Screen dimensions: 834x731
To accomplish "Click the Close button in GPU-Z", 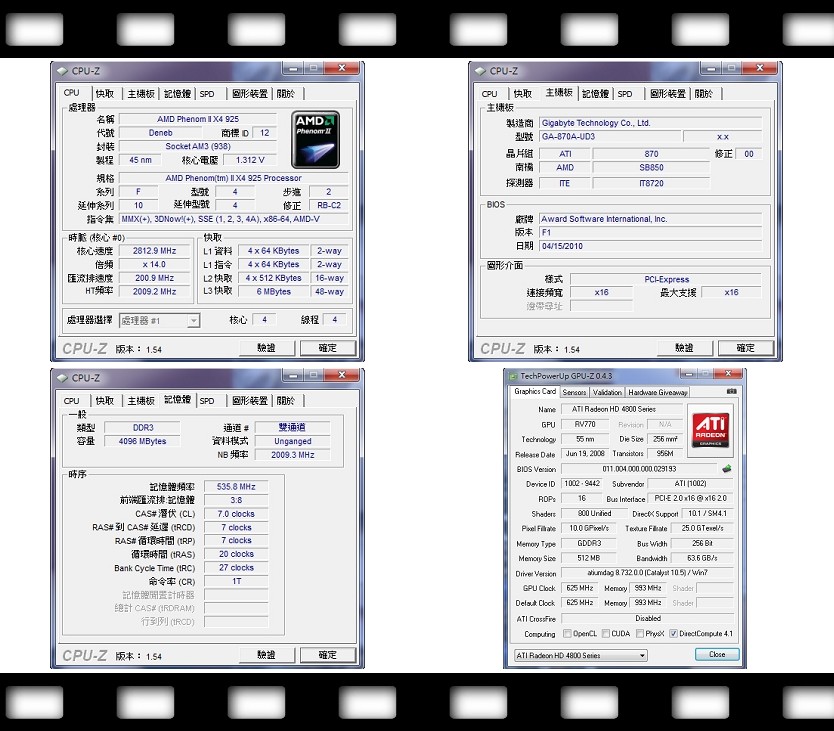I will [x=717, y=654].
